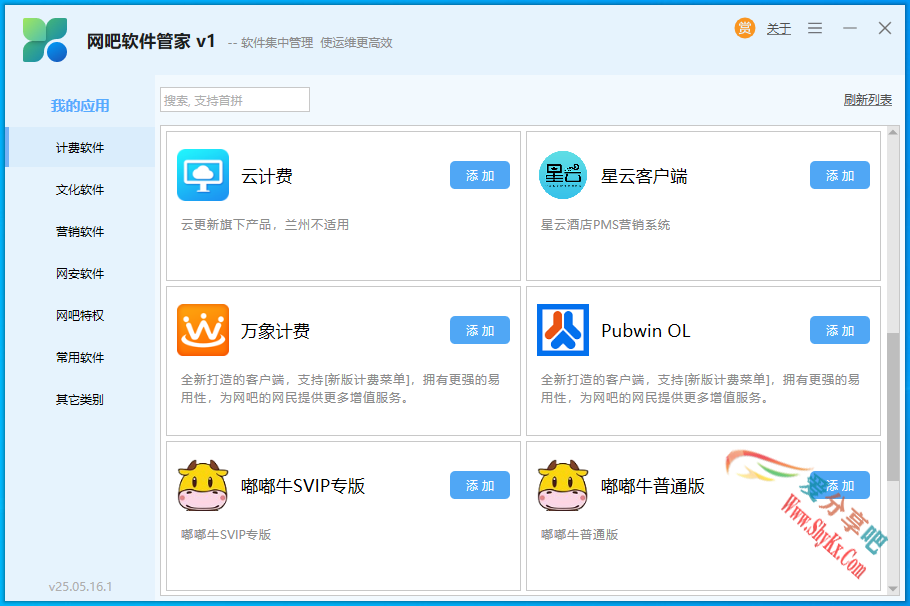Add 嘟嘟牛普通版 with the 添加 button
Image resolution: width=910 pixels, height=606 pixels.
pos(839,485)
